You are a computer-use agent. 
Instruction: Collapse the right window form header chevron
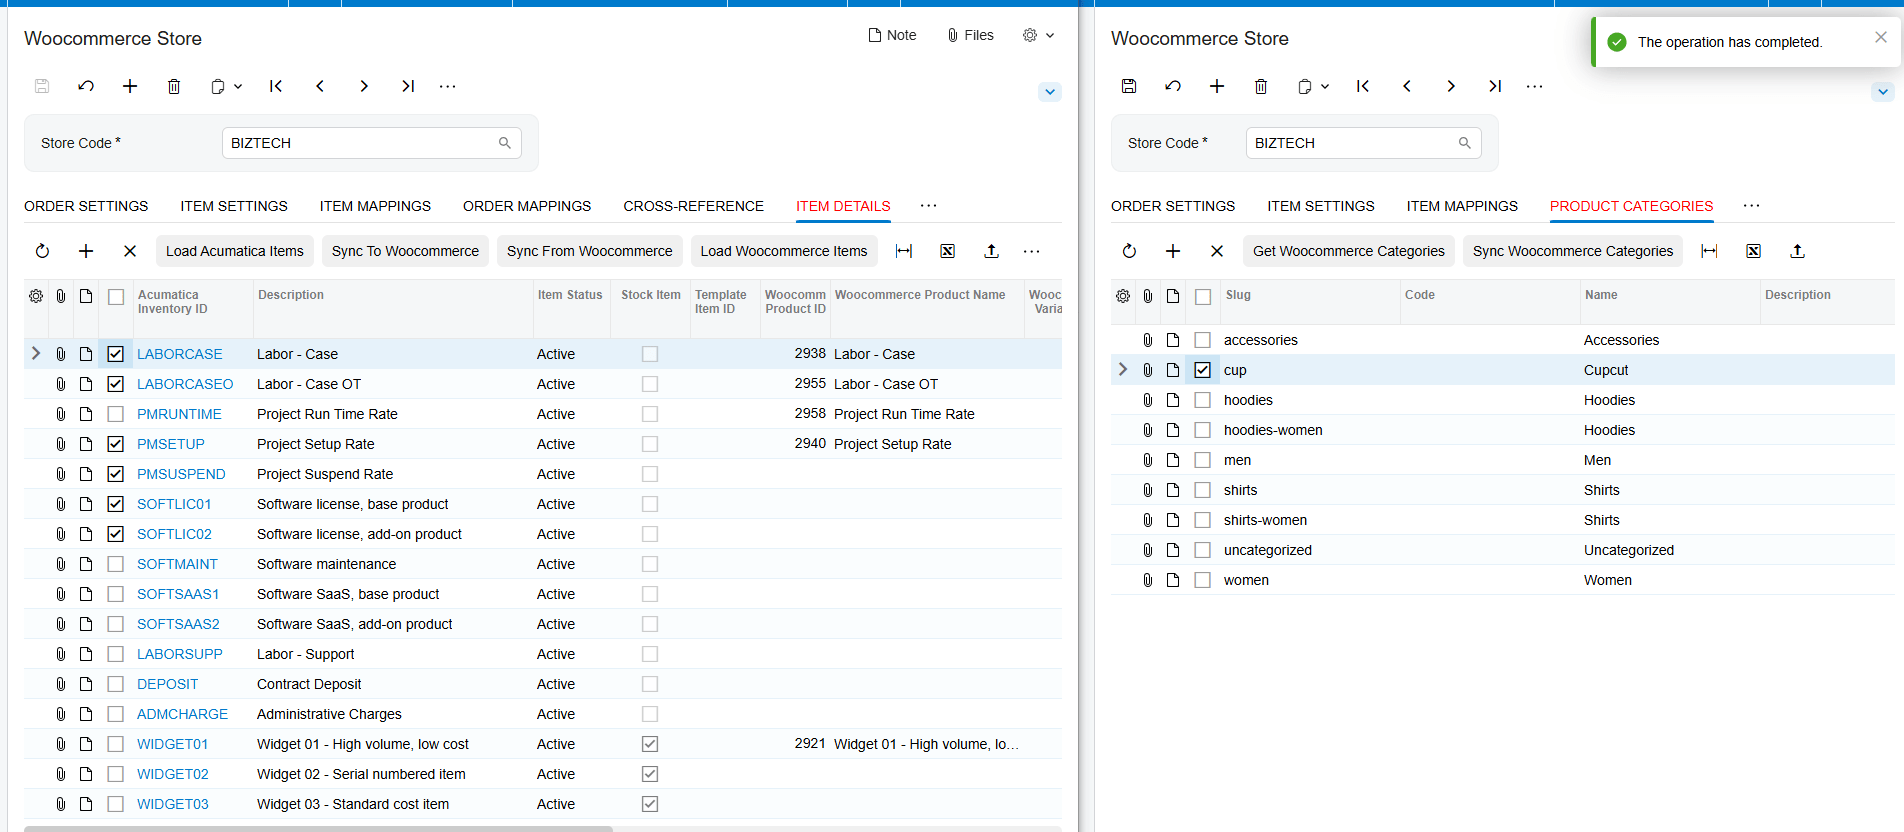coord(1883,92)
